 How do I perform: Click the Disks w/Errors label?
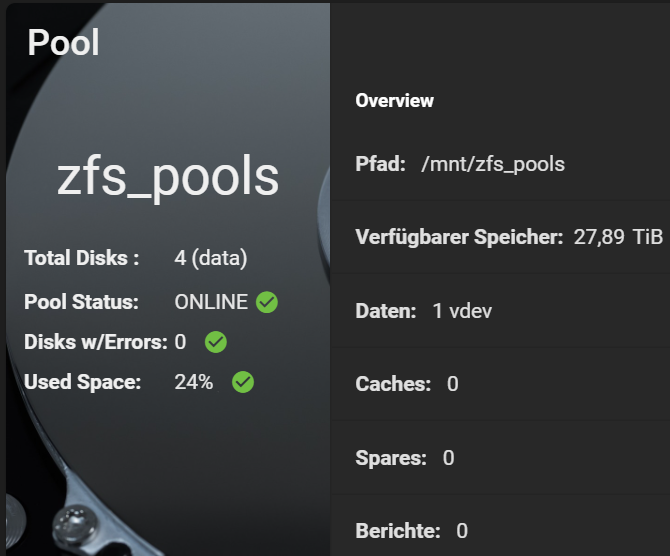coord(96,342)
